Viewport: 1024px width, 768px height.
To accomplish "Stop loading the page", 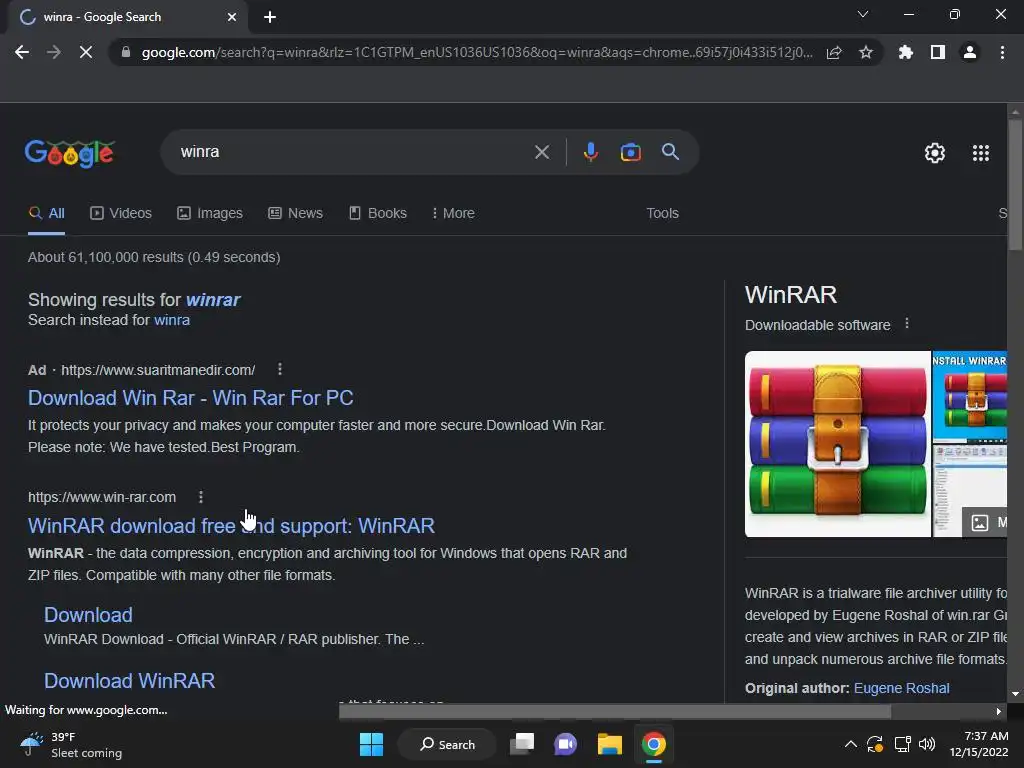I will [x=86, y=52].
